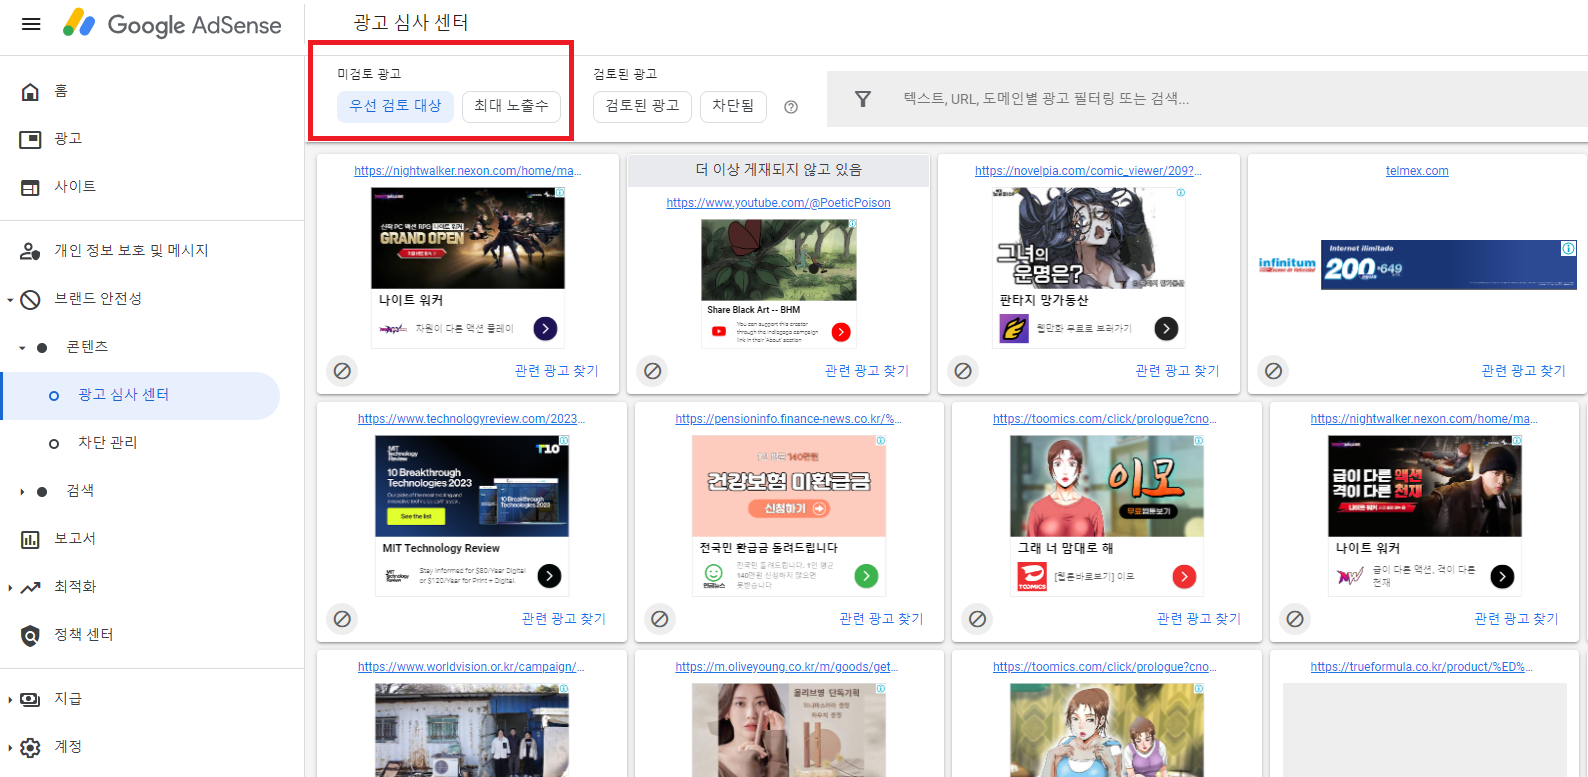The height and width of the screenshot is (777, 1588).
Task: Block the nightwalker GRAND OPEN ad
Action: coord(342,371)
